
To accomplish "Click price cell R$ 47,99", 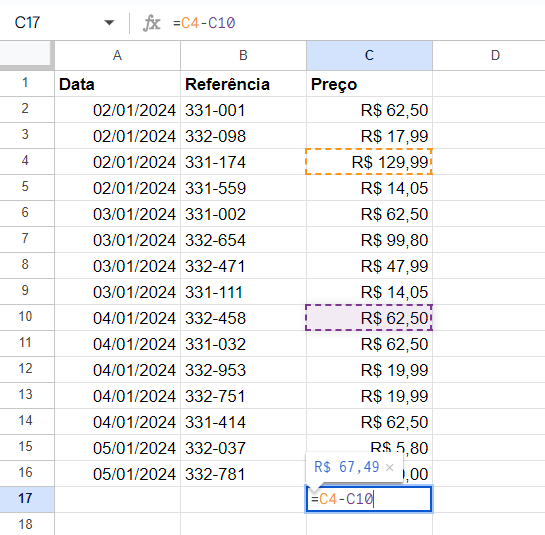I will [x=369, y=266].
